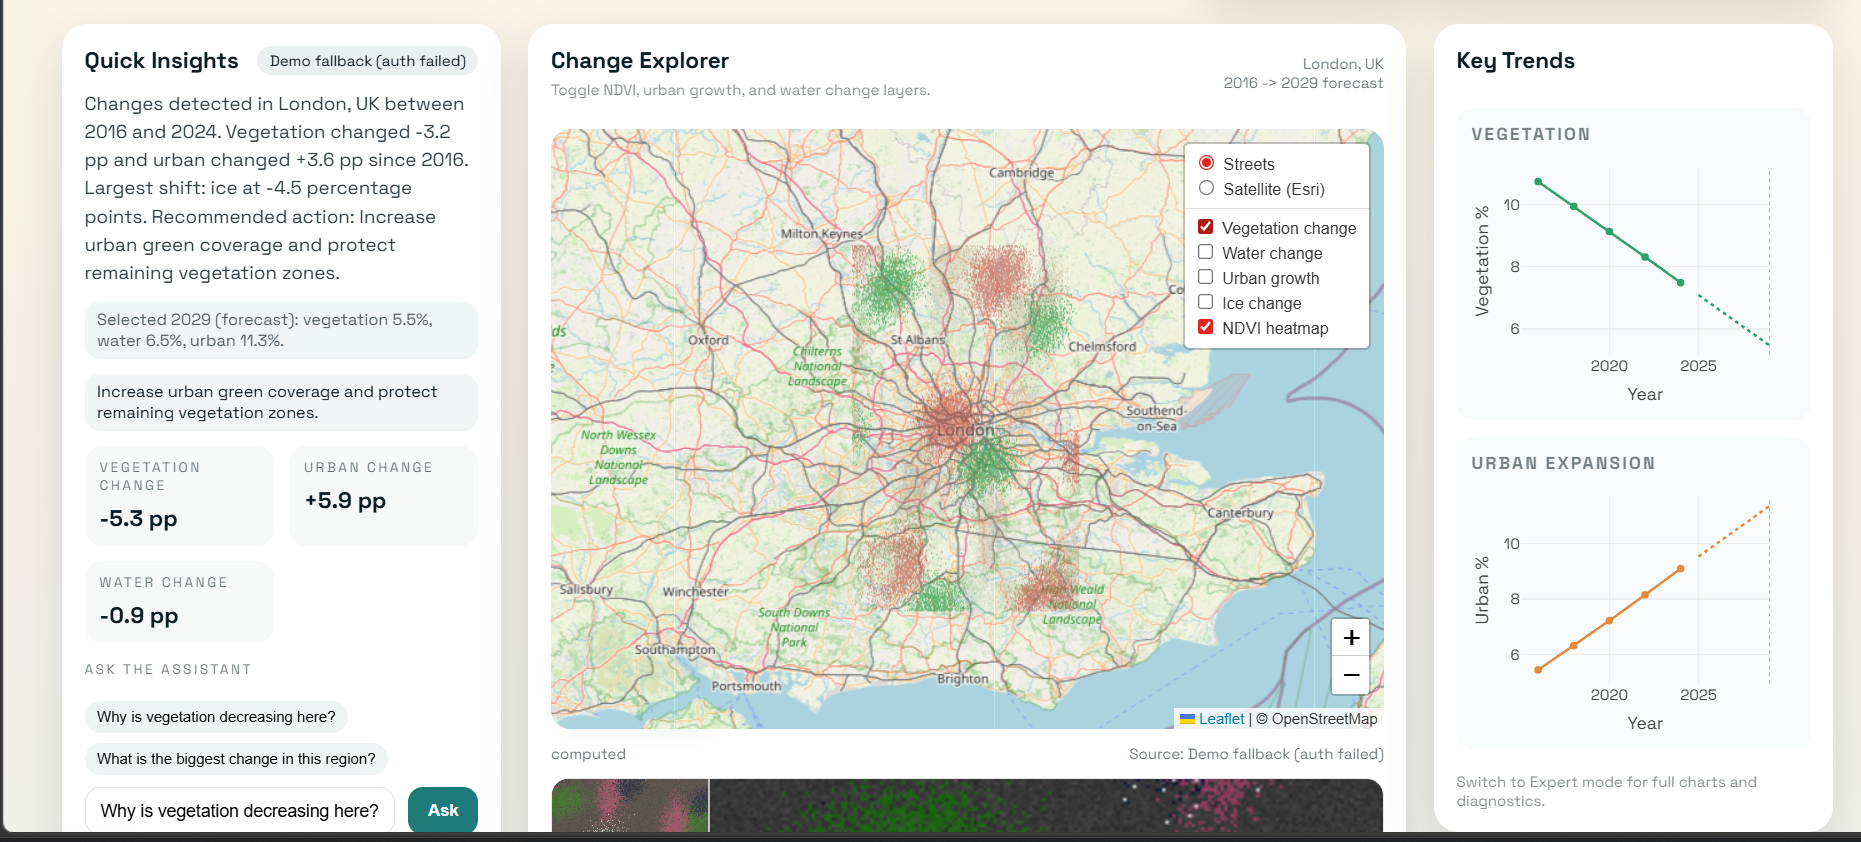Select the Urban Change +5.9 pp card
1861x842 pixels.
[383, 496]
